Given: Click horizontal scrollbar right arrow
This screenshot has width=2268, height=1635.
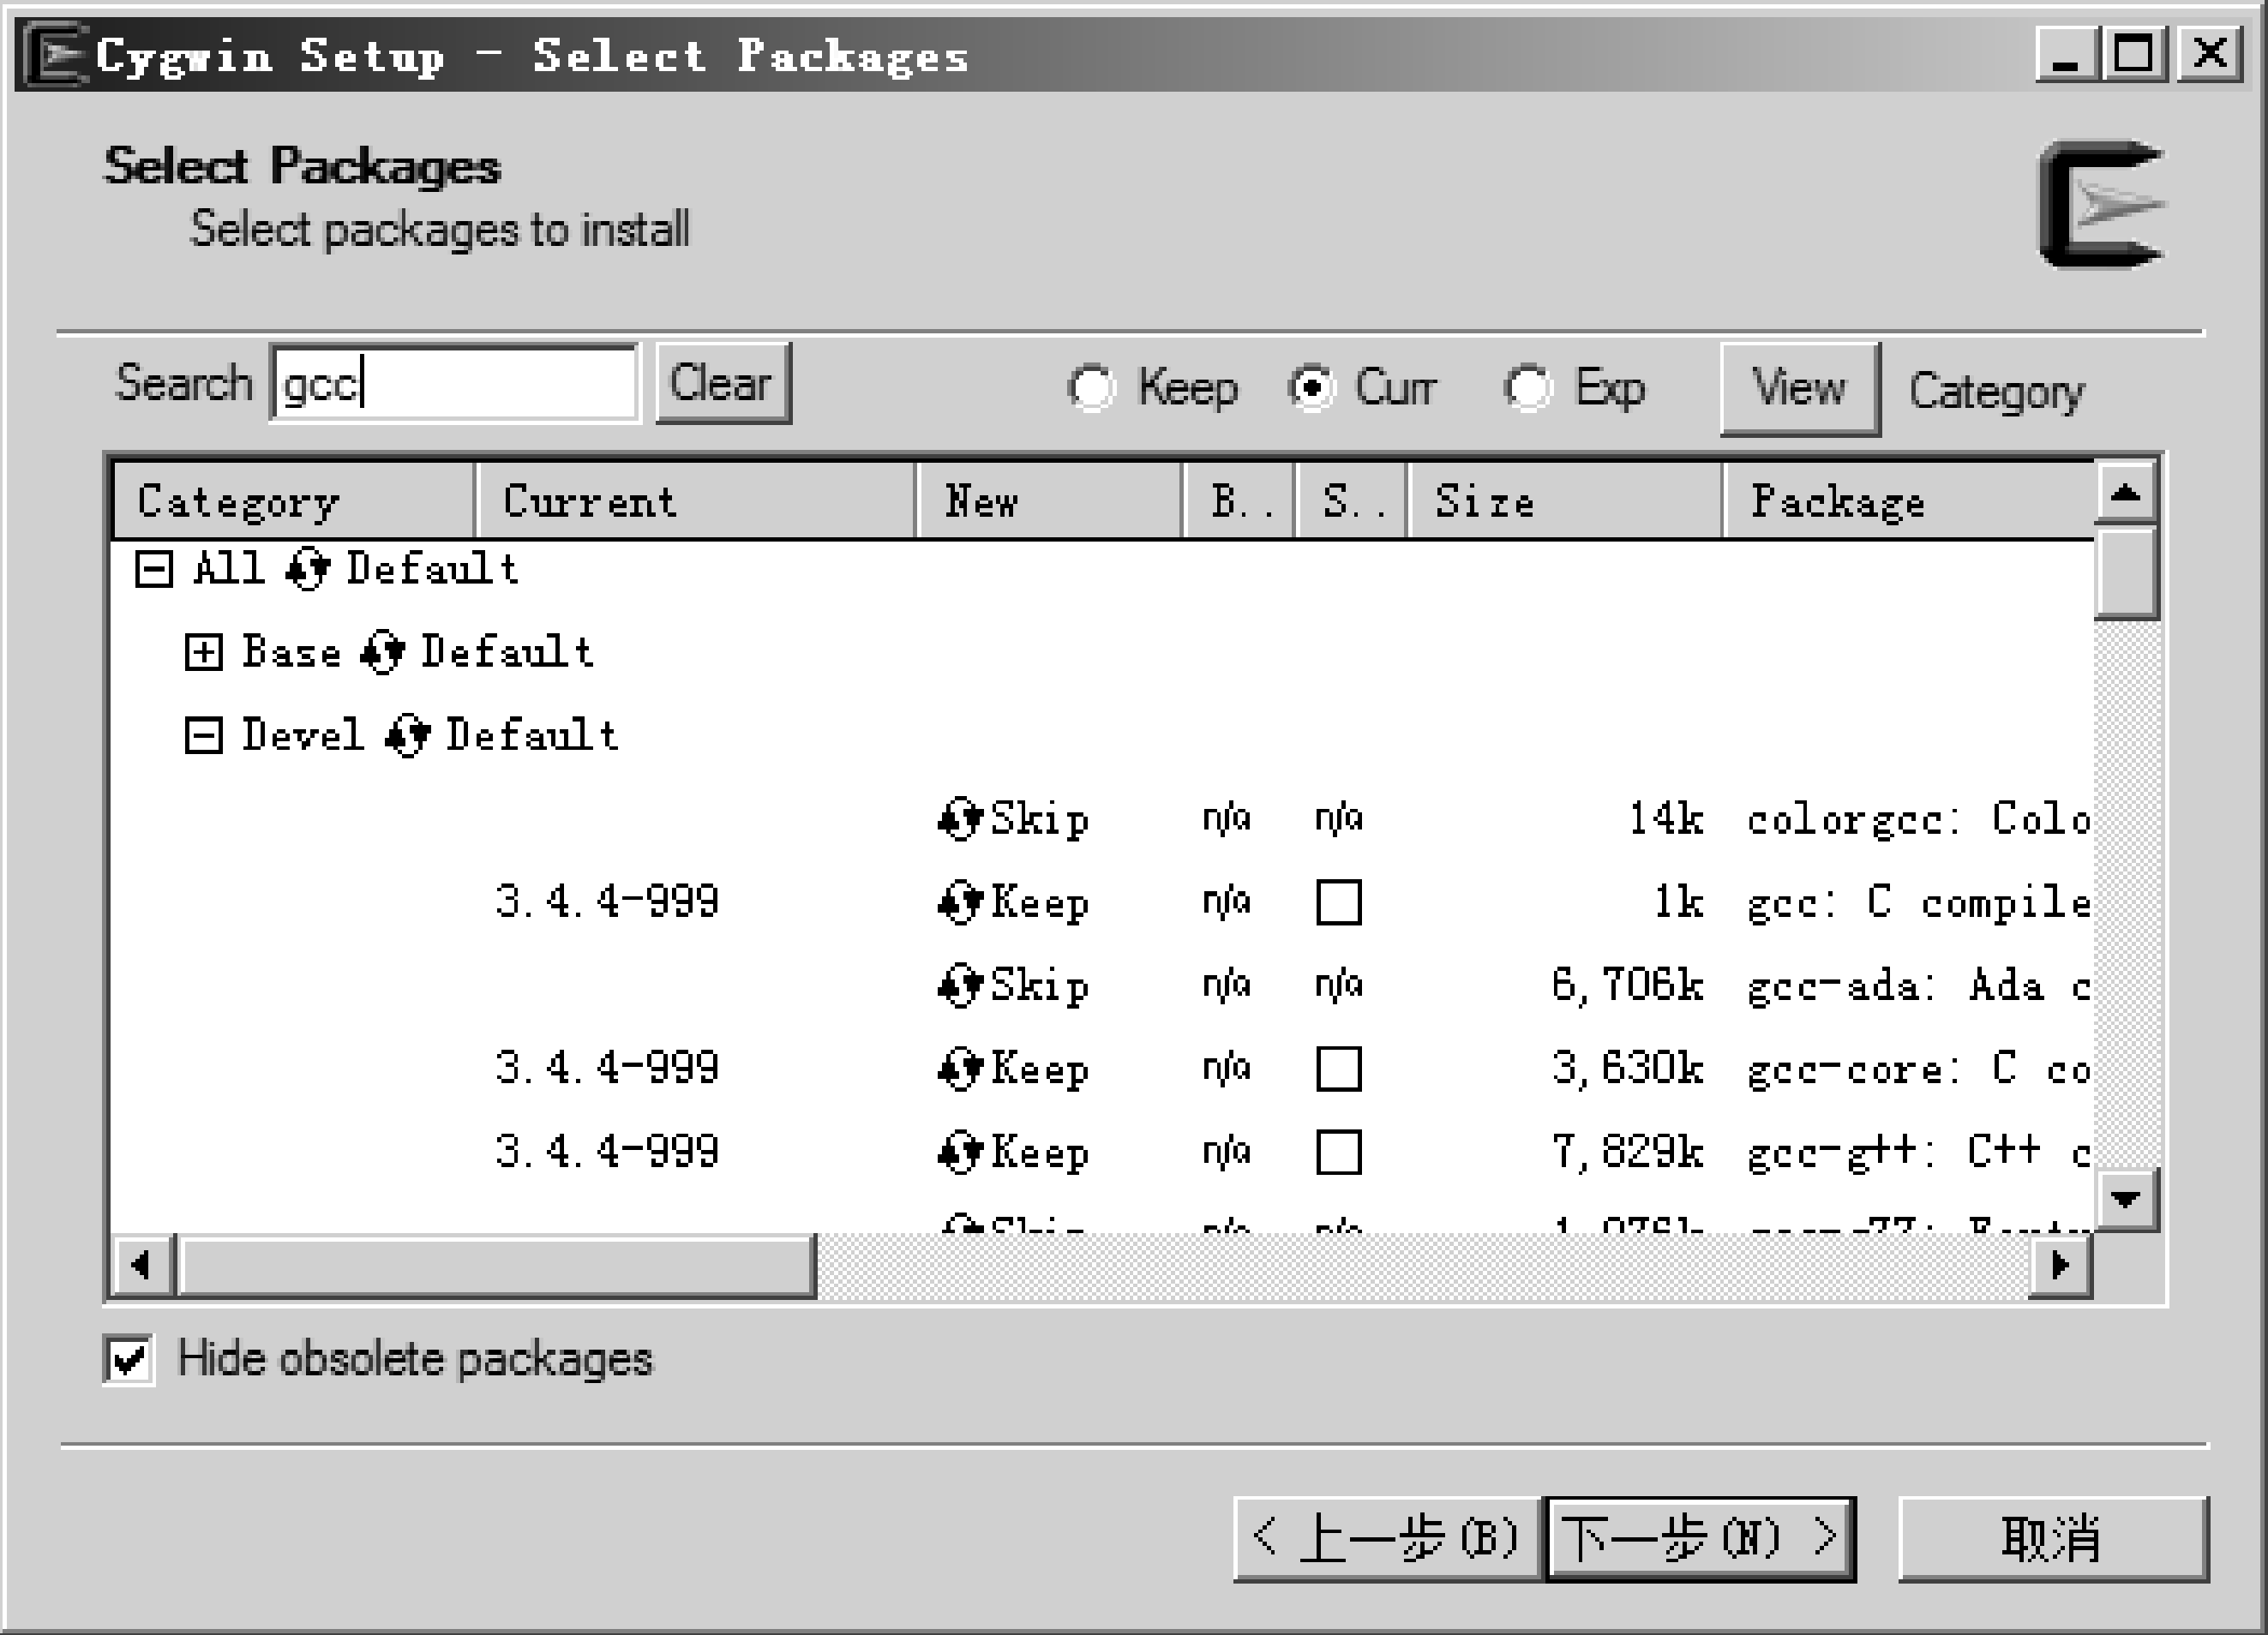Looking at the screenshot, I should tap(2061, 1266).
